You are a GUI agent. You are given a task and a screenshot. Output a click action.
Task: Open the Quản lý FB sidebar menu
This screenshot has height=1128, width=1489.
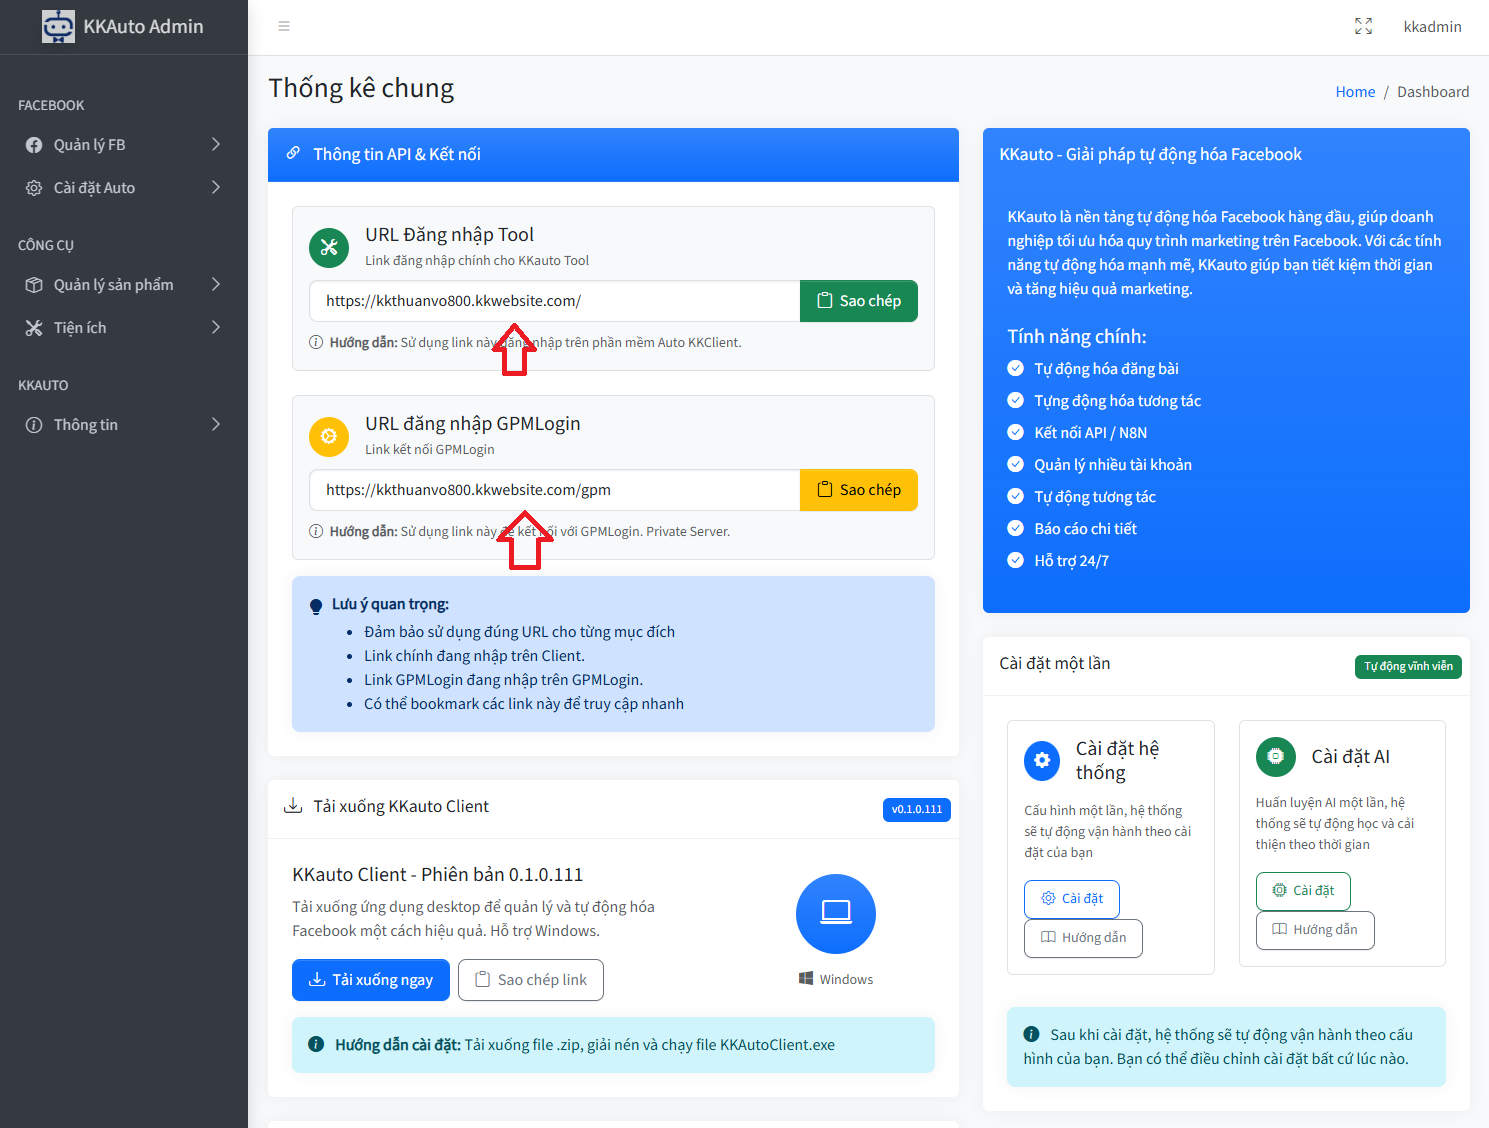pos(124,145)
